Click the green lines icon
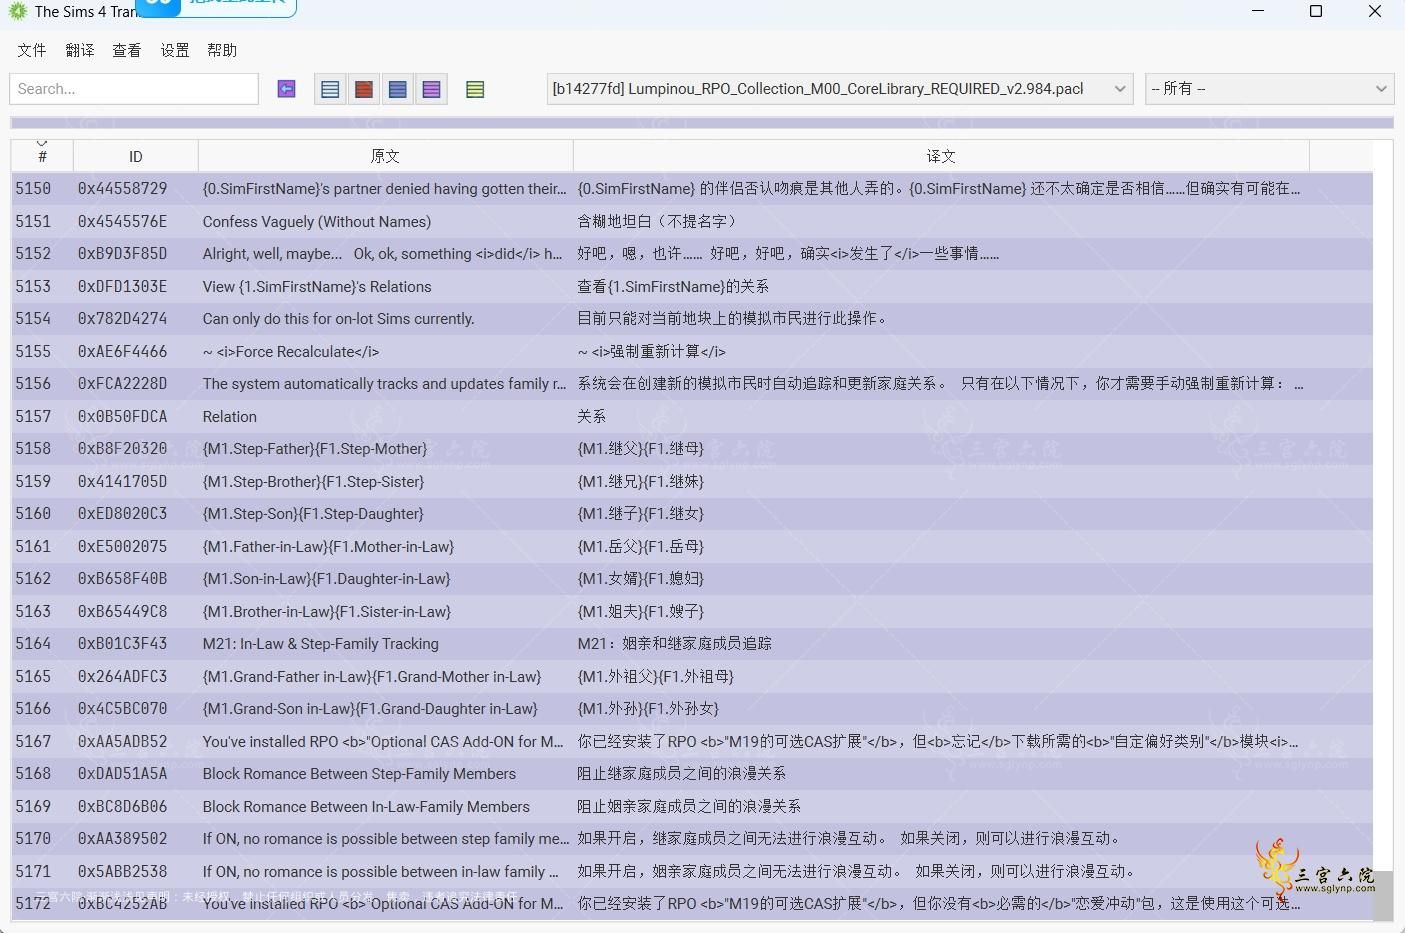 pos(475,89)
